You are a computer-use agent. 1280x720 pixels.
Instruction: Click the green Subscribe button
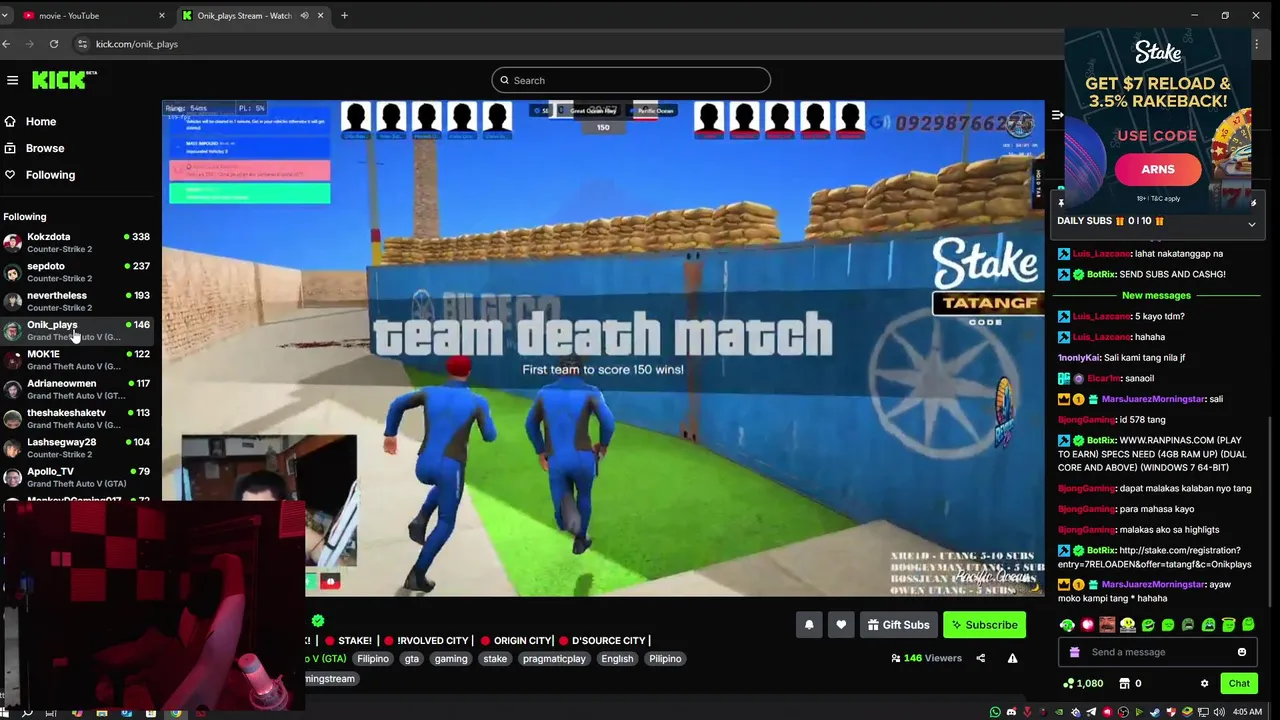[x=984, y=625]
